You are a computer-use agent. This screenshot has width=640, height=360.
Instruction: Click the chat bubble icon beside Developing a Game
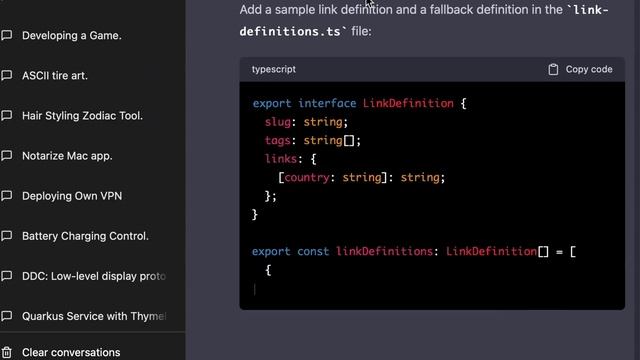click(x=6, y=35)
